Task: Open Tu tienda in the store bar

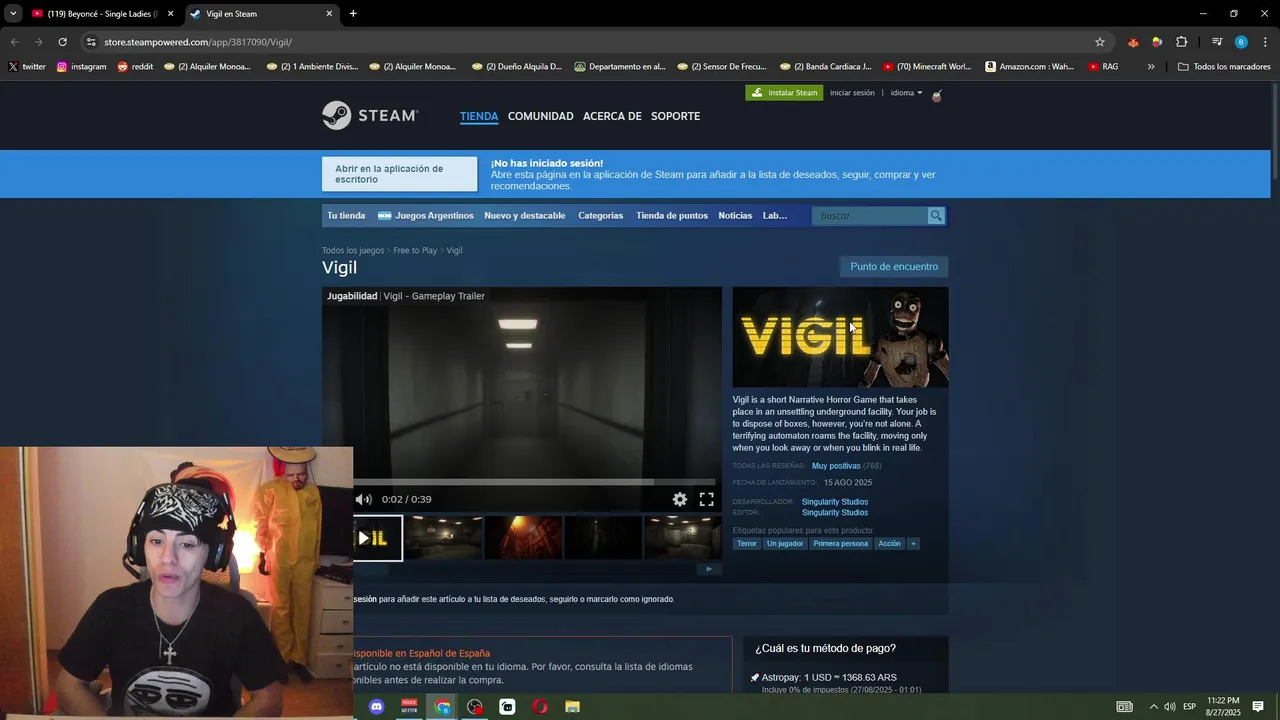Action: click(x=346, y=216)
